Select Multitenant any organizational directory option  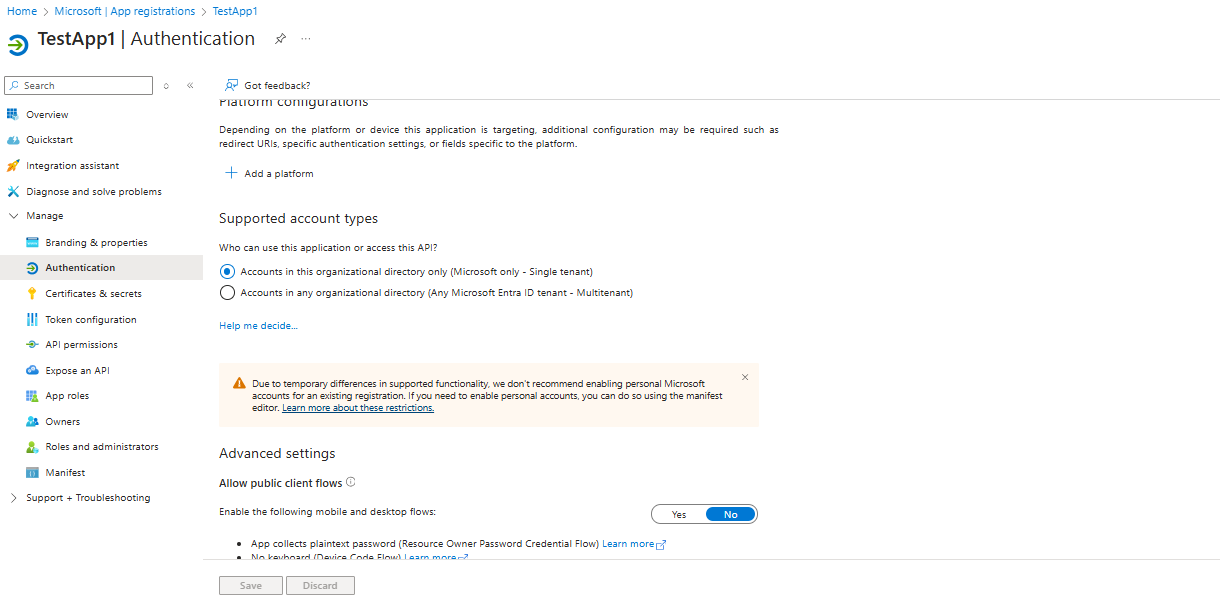[x=227, y=293]
